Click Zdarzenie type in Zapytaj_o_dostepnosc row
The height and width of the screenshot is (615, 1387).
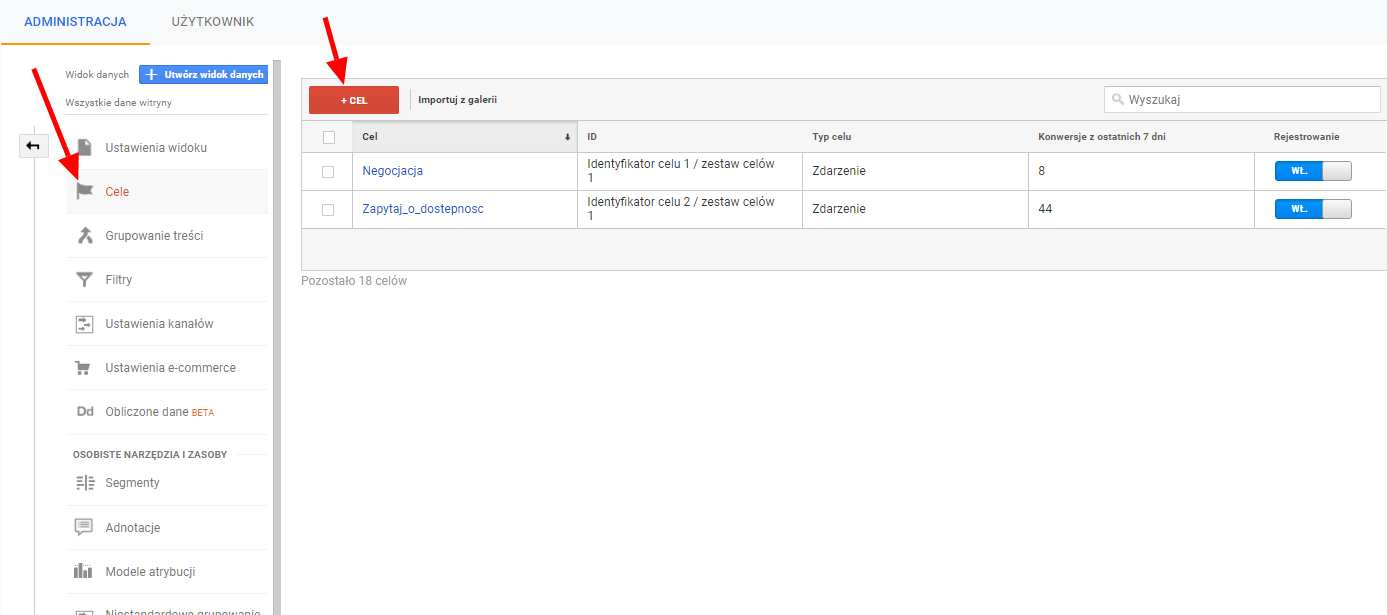[839, 209]
